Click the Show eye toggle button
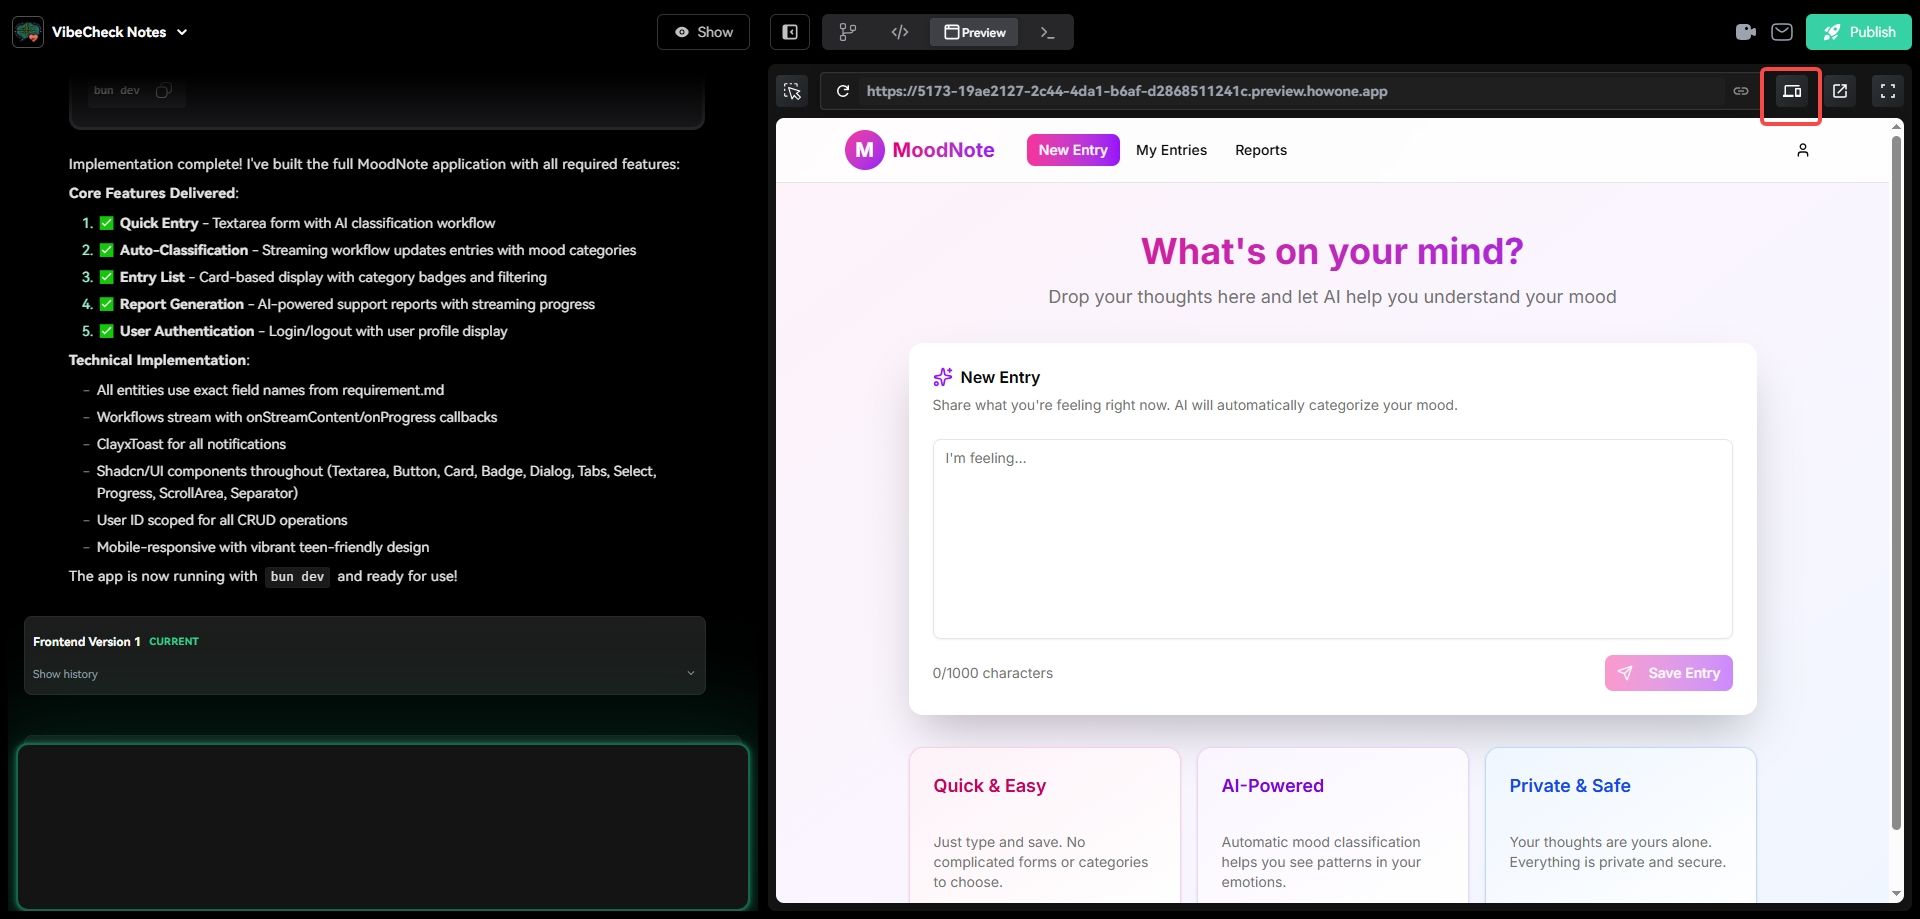 point(703,32)
